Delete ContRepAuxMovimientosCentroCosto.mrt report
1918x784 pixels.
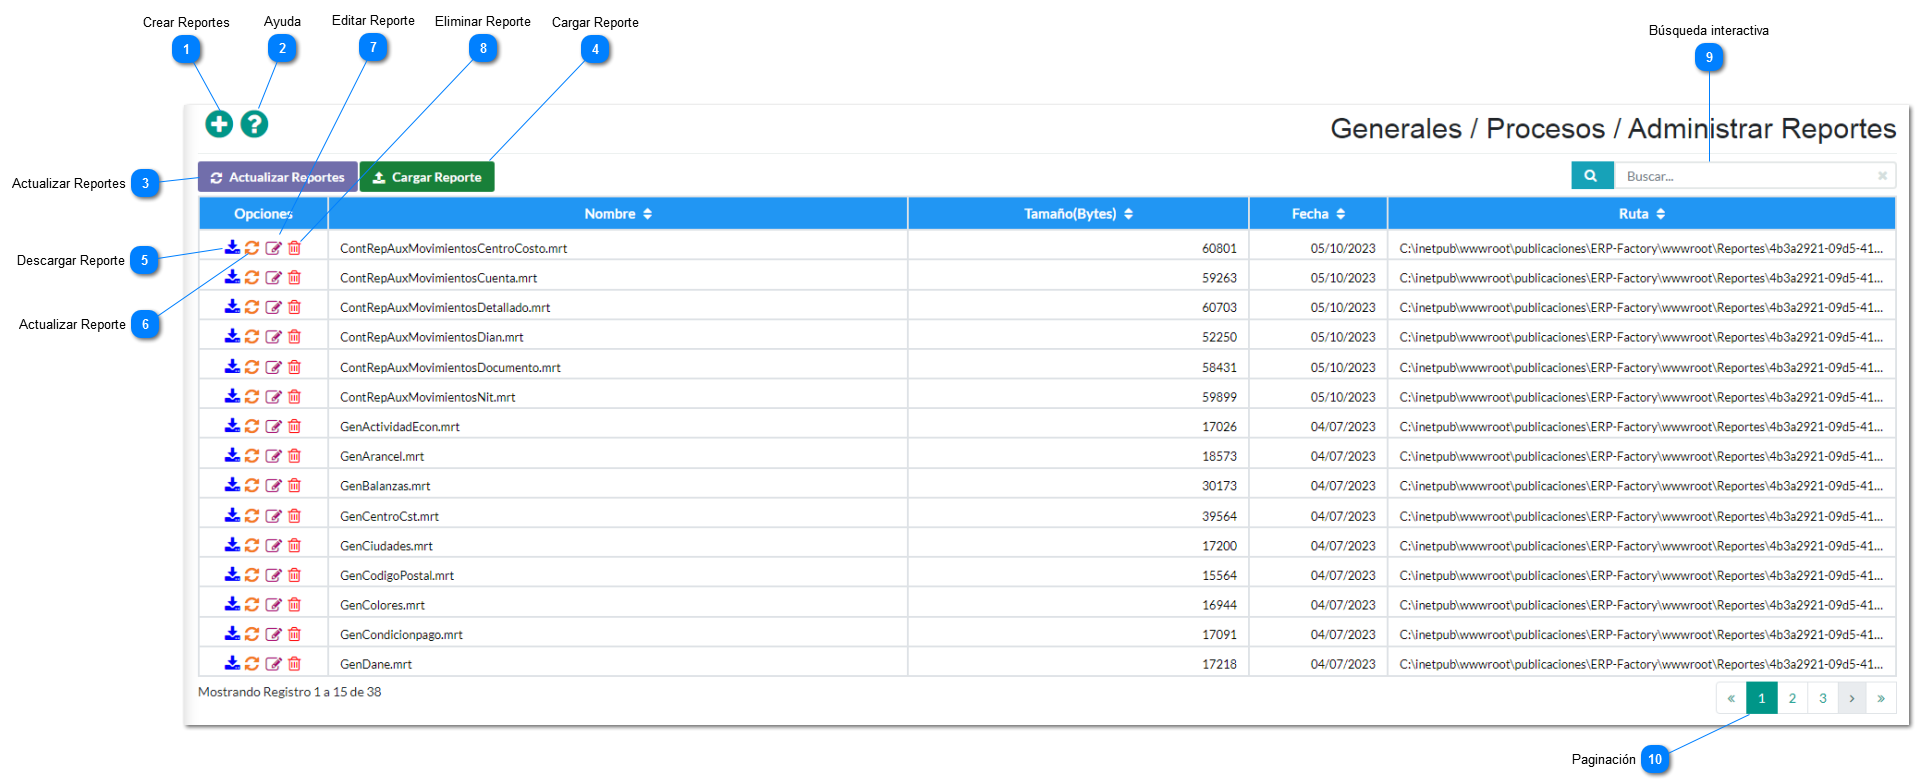coord(294,248)
